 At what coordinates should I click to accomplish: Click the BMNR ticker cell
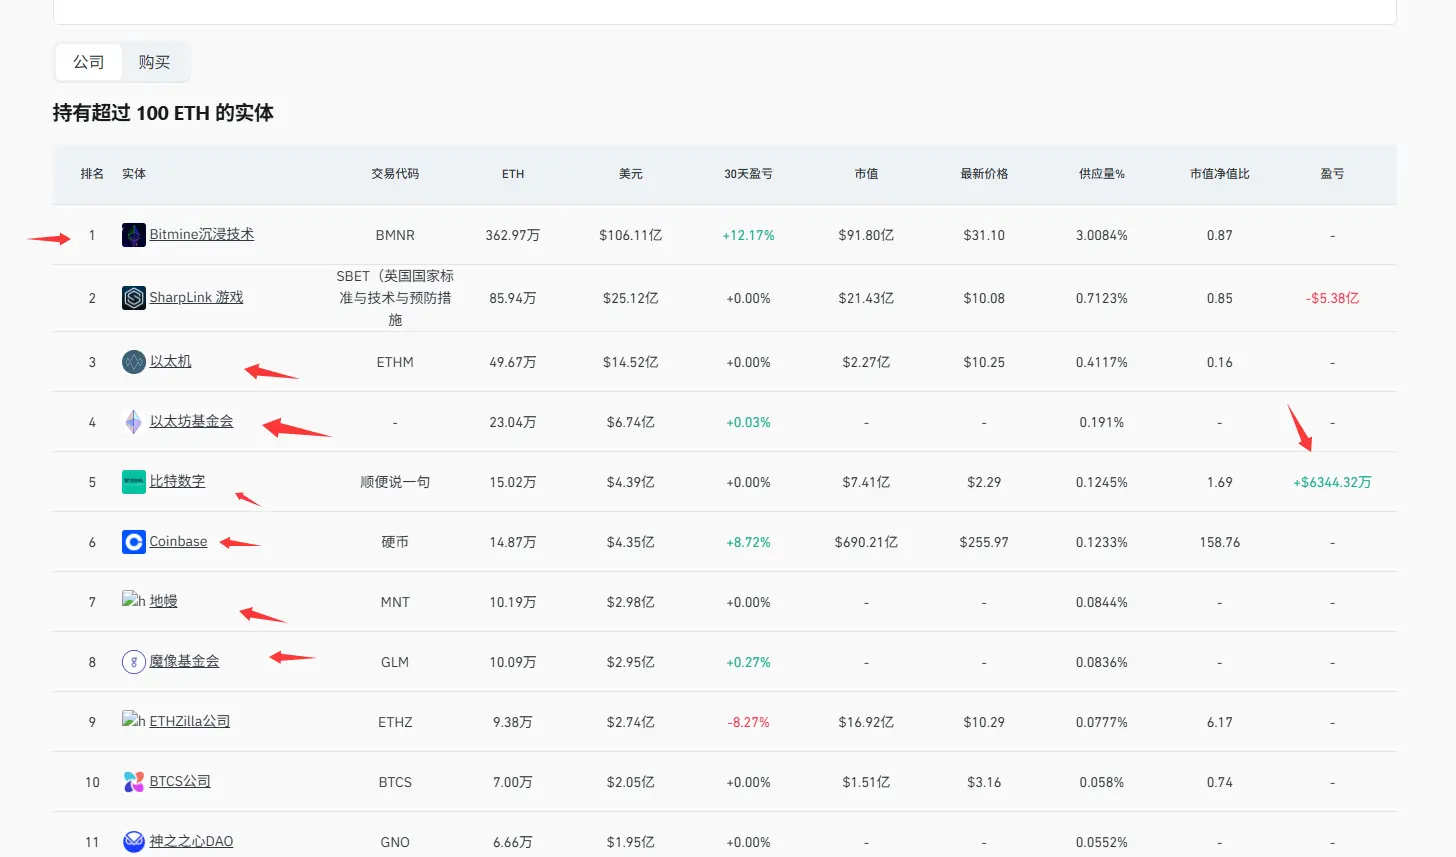pyautogui.click(x=395, y=235)
